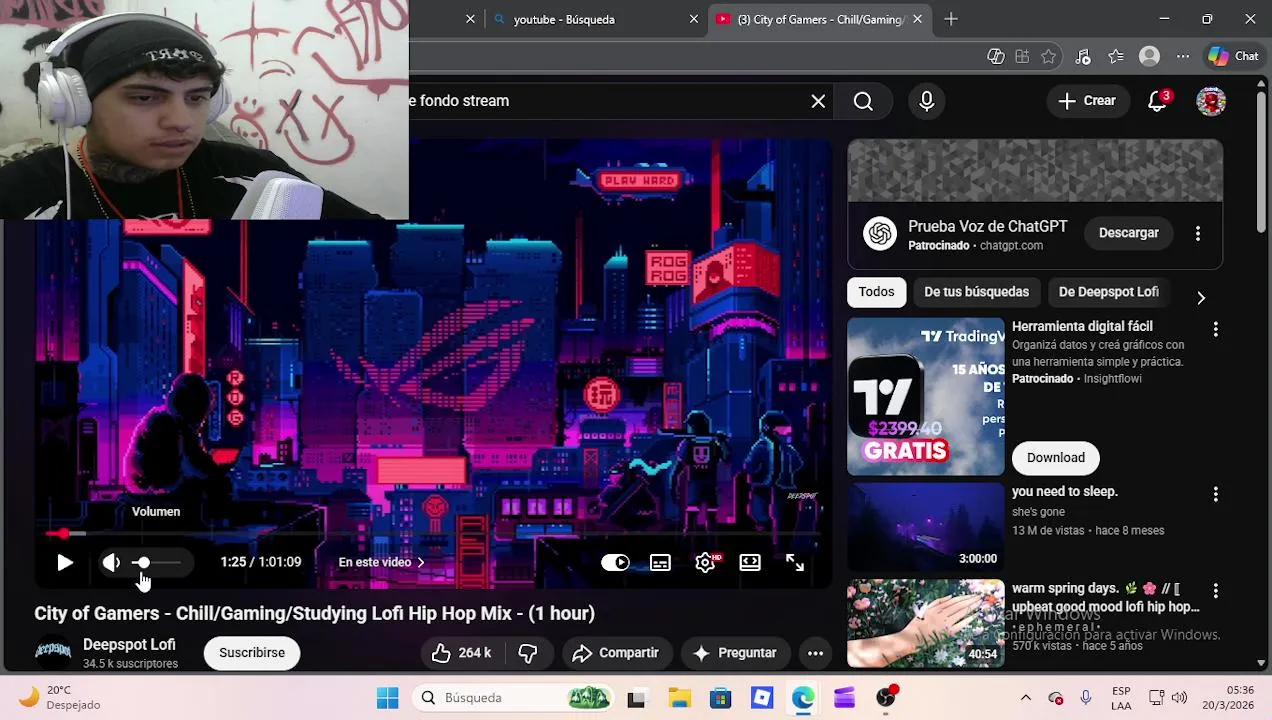Viewport: 1272px width, 720px height.
Task: Open OBS Studio from taskbar
Action: pos(886,698)
